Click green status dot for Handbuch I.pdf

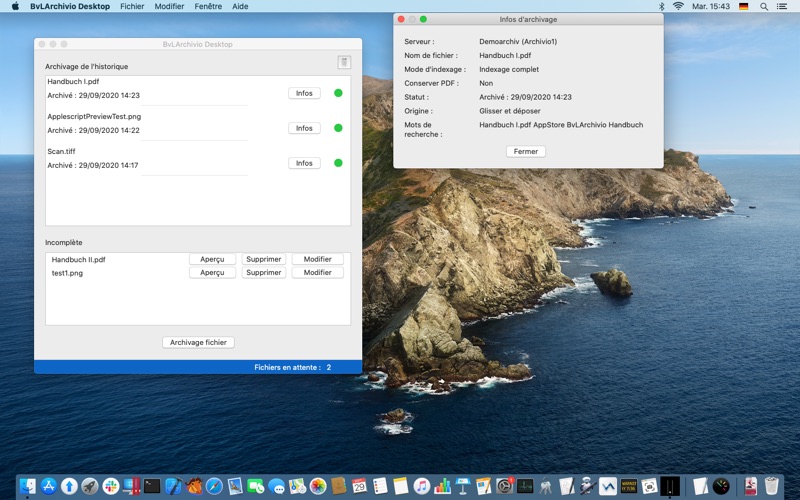pos(338,93)
